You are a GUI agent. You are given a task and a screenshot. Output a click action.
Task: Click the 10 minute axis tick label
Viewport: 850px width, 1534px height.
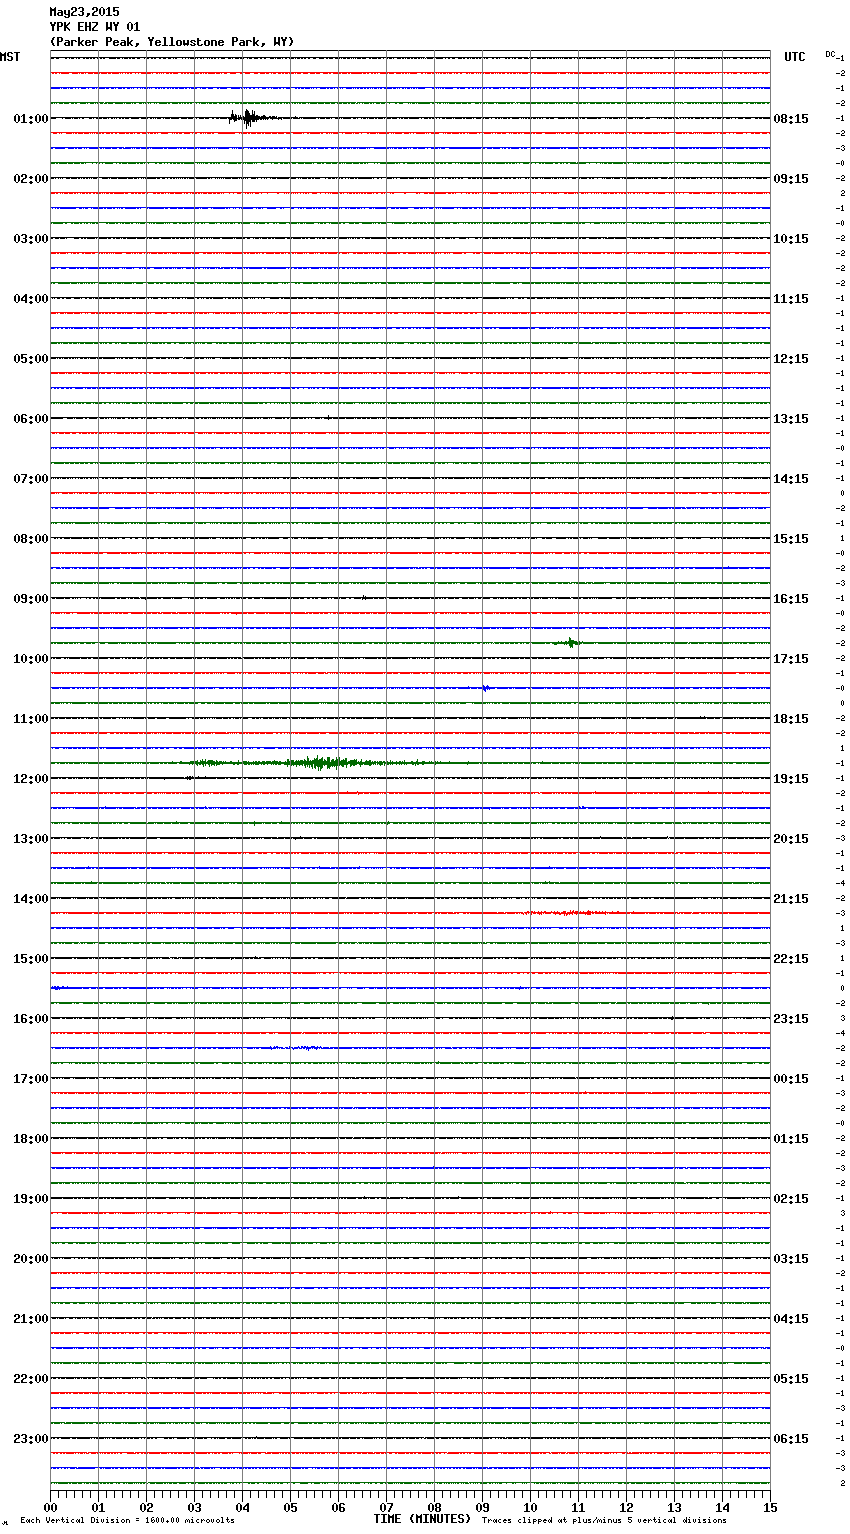point(530,1507)
